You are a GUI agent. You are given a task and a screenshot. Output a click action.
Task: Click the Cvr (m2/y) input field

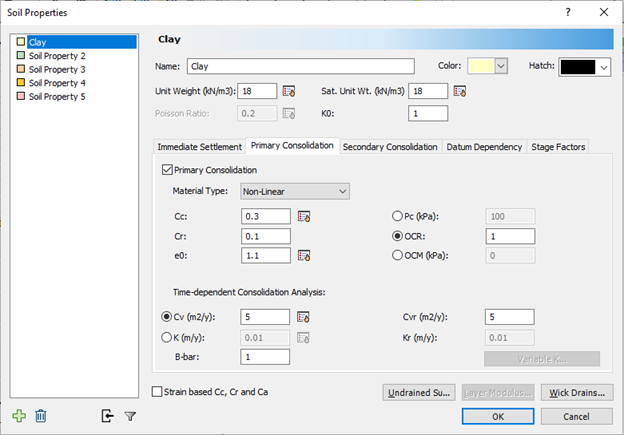[x=509, y=317]
